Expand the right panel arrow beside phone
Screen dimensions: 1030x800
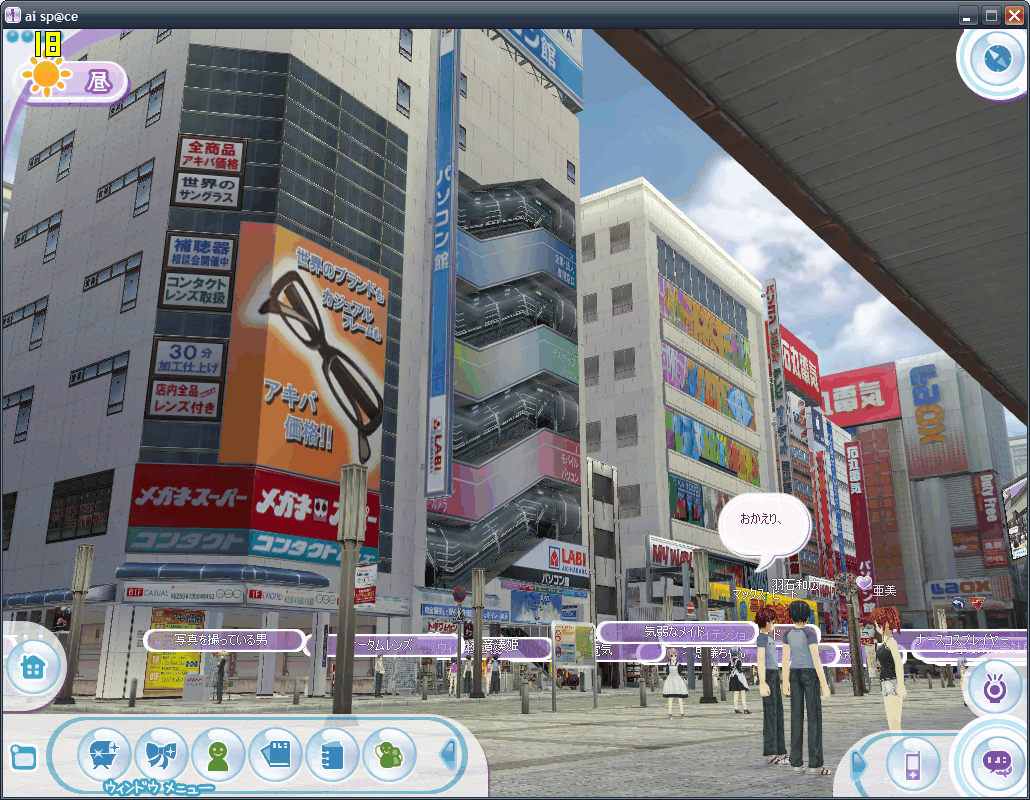point(858,763)
